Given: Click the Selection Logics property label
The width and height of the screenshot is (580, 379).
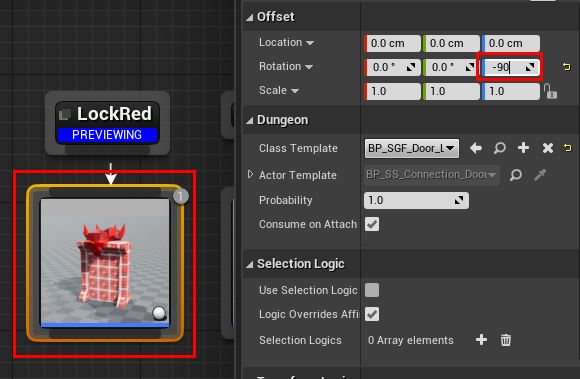Looking at the screenshot, I should pyautogui.click(x=300, y=340).
